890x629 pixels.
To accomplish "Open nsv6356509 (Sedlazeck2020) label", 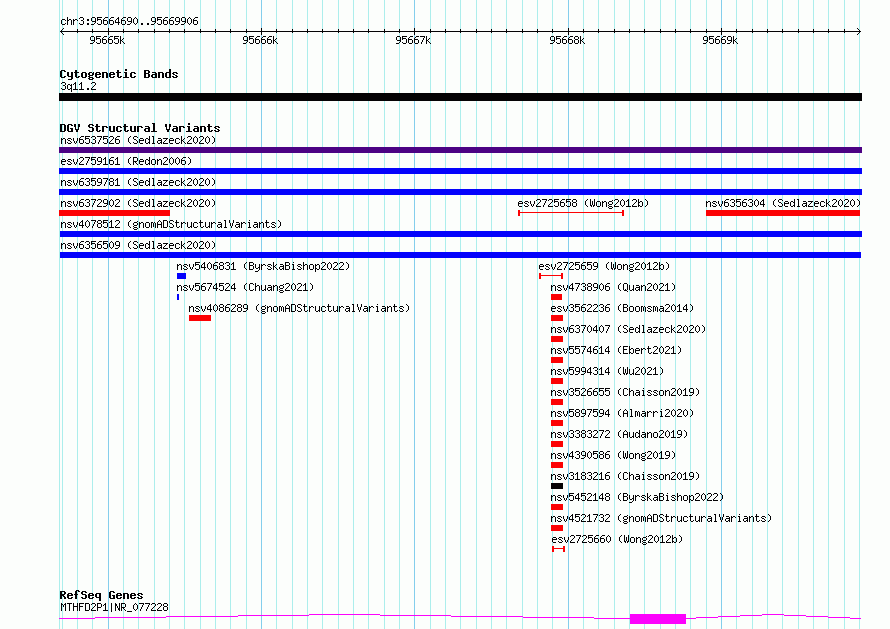I will coord(138,245).
